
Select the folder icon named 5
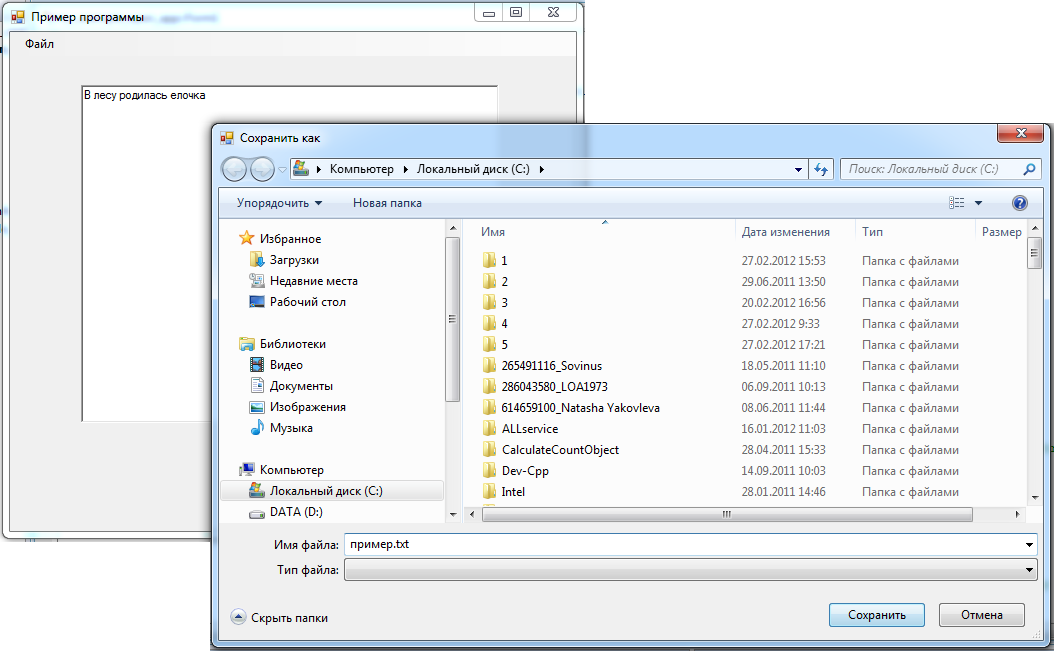(489, 344)
